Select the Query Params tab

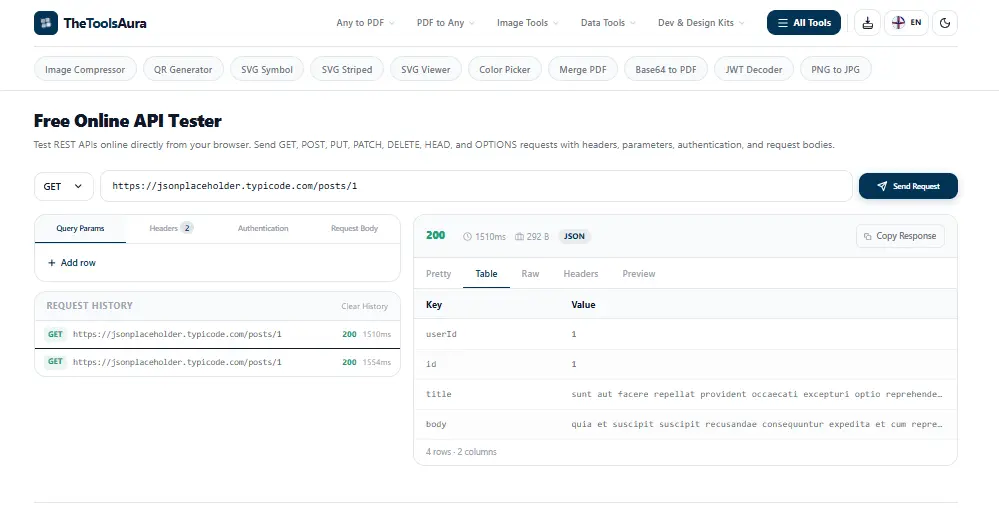[x=80, y=228]
